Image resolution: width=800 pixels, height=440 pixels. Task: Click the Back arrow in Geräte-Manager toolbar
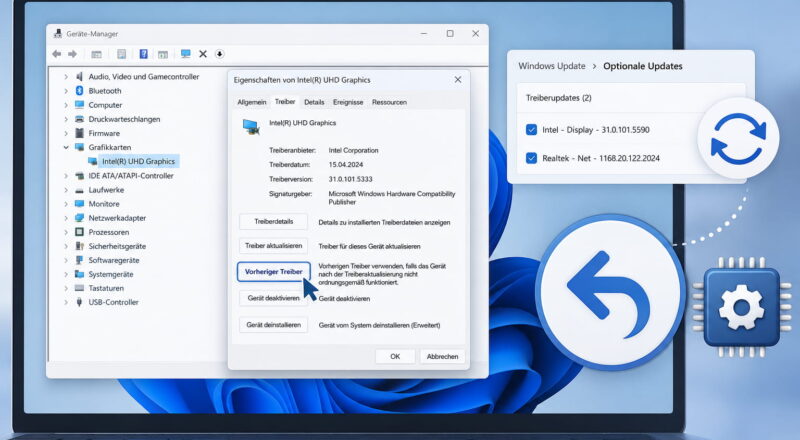[x=57, y=54]
